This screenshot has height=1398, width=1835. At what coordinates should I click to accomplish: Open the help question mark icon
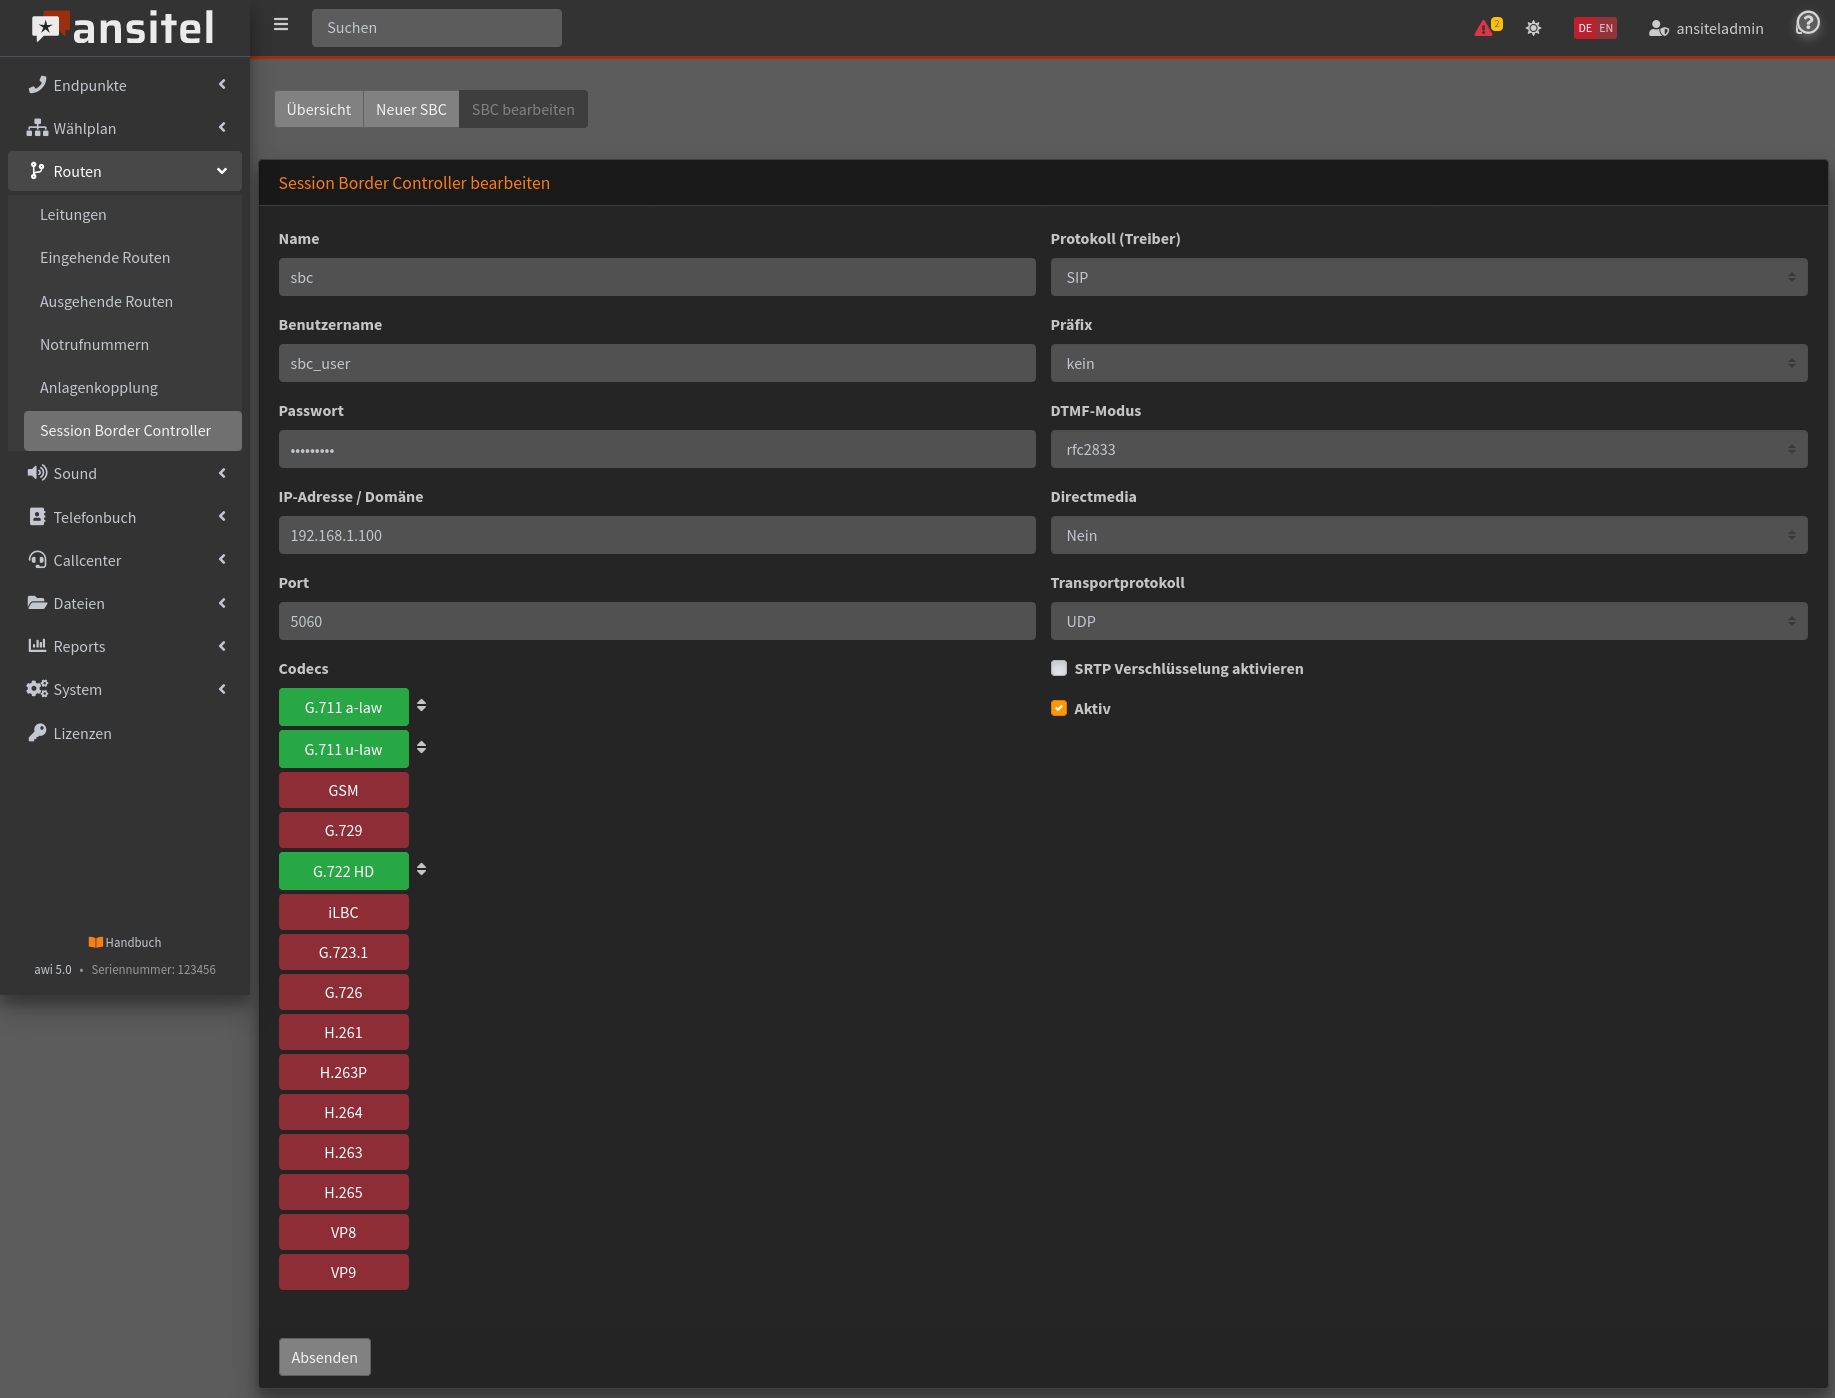click(x=1807, y=23)
